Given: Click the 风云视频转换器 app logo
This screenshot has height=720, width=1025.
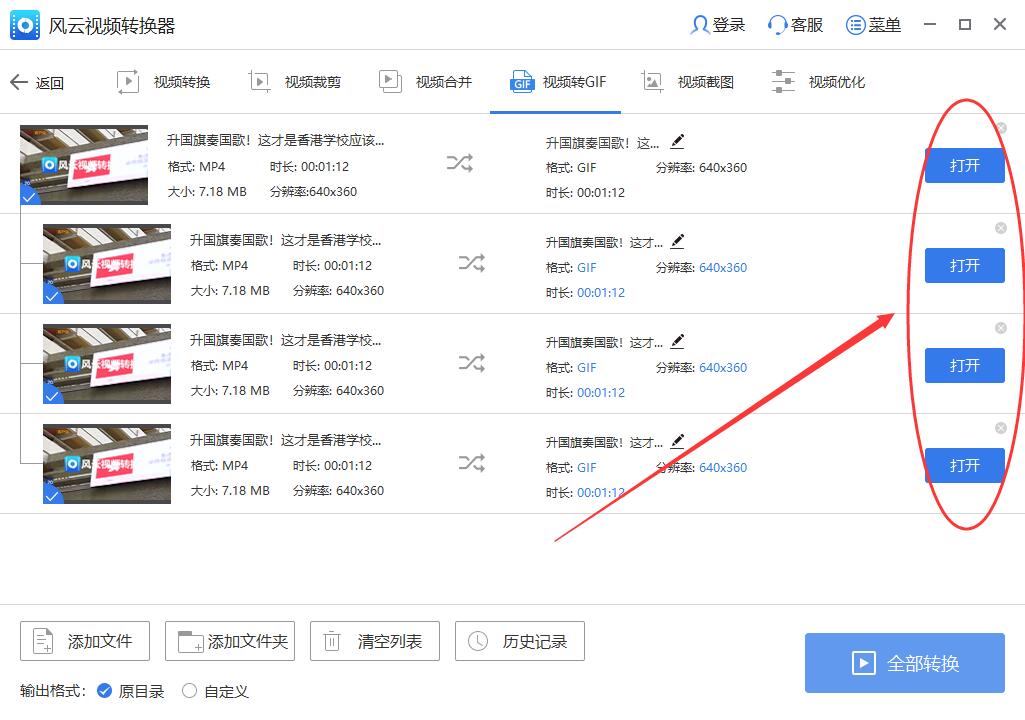Looking at the screenshot, I should [25, 26].
